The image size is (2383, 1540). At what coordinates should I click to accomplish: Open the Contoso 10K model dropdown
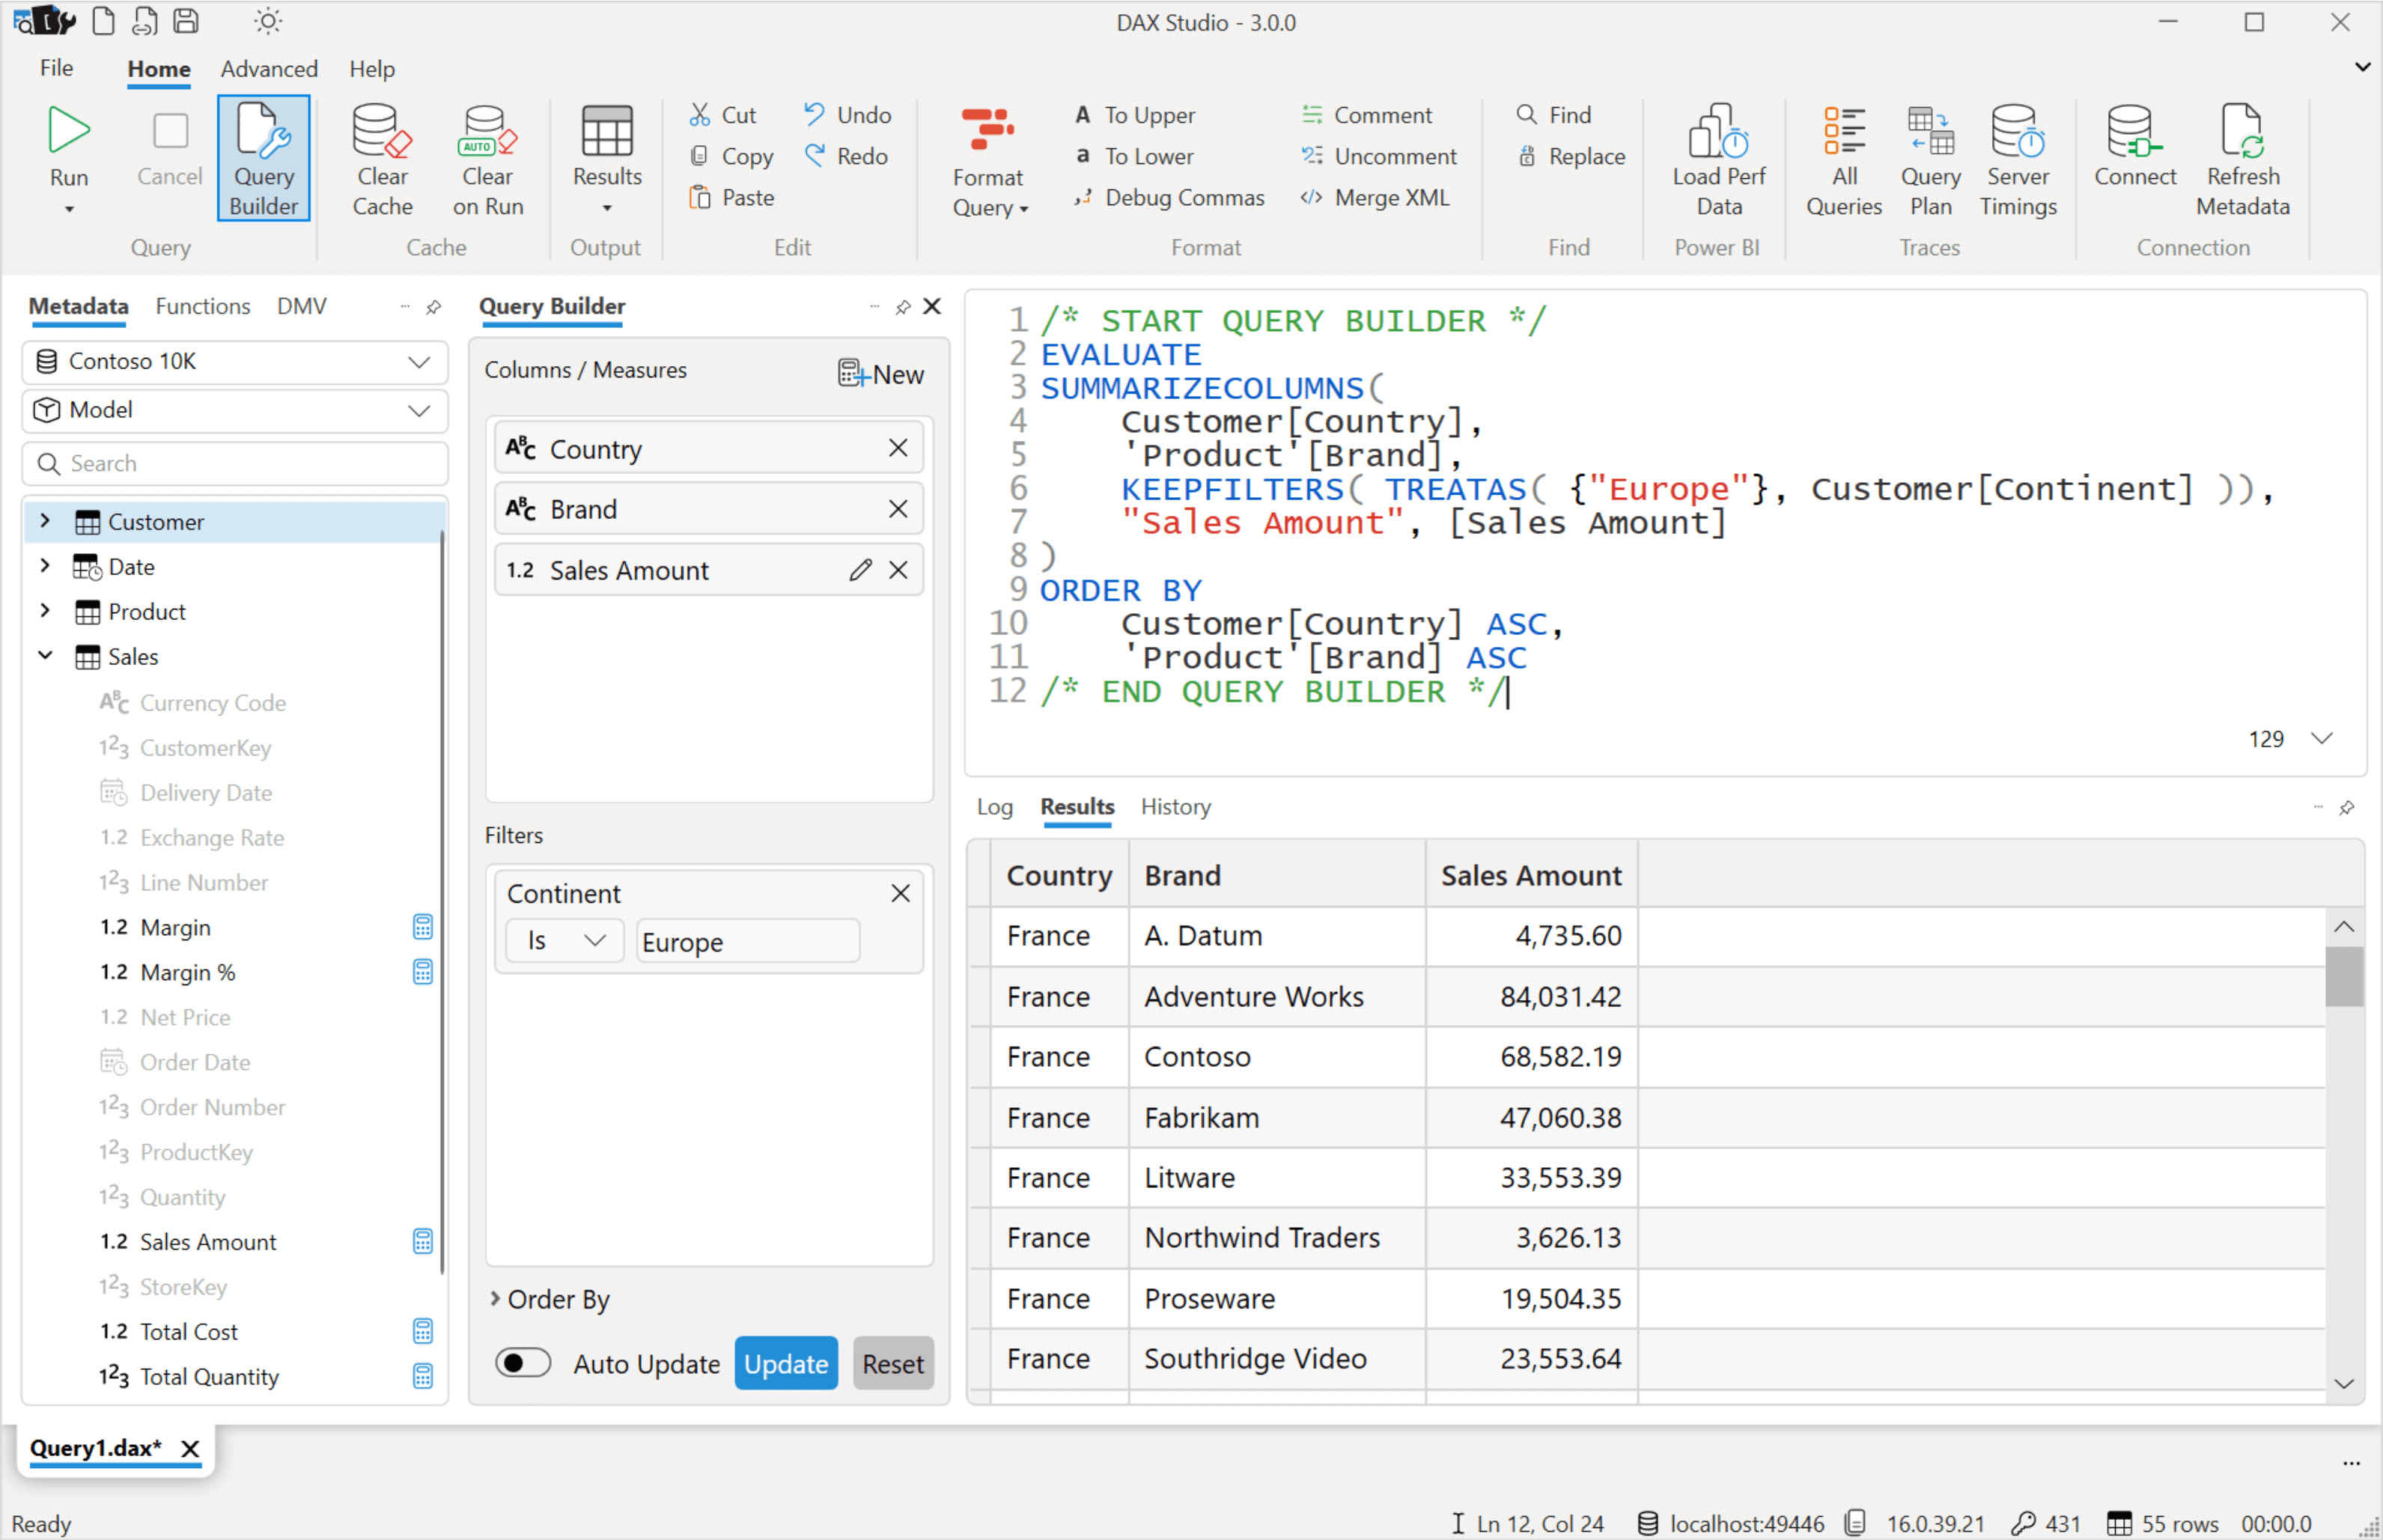pos(233,365)
